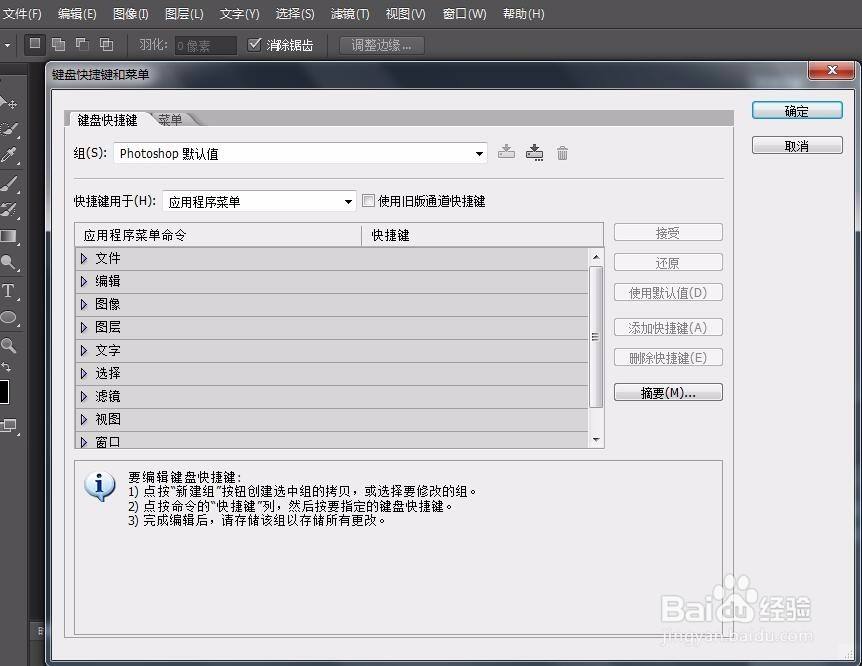Select the Move tool in left toolbar
Screen dimensions: 862x666
9,103
